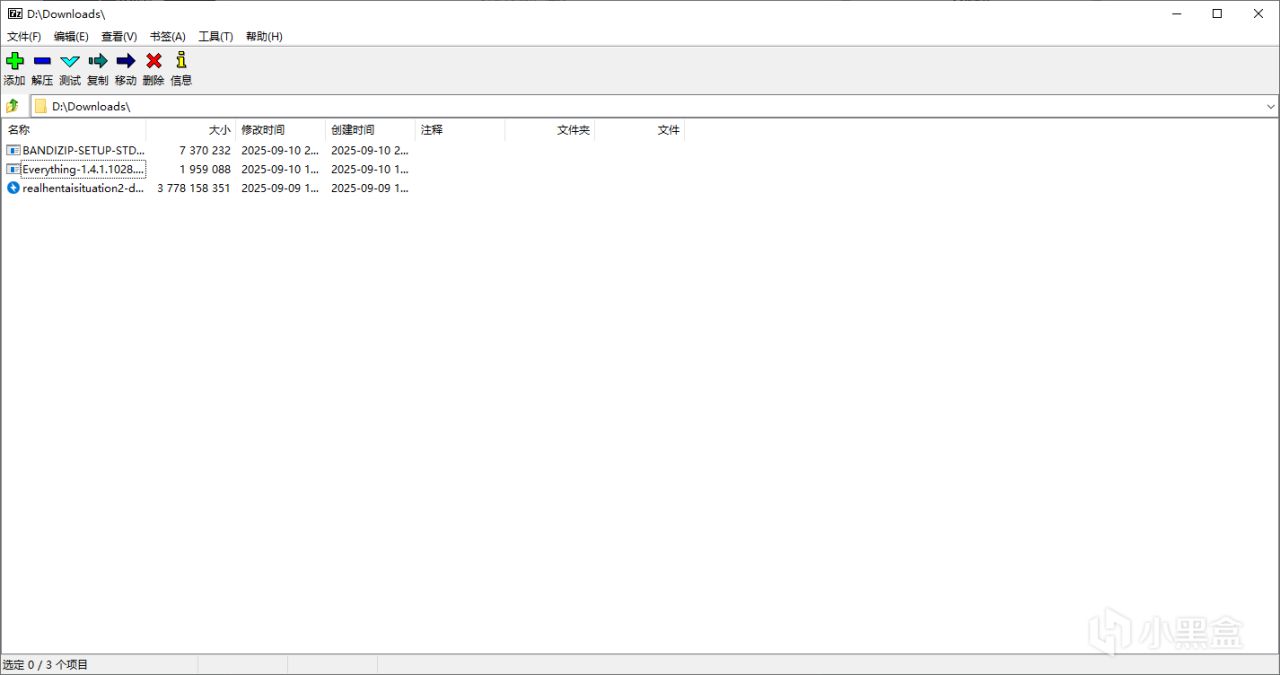Minimize the 7-Zip window
This screenshot has height=675, width=1280.
coord(1176,14)
